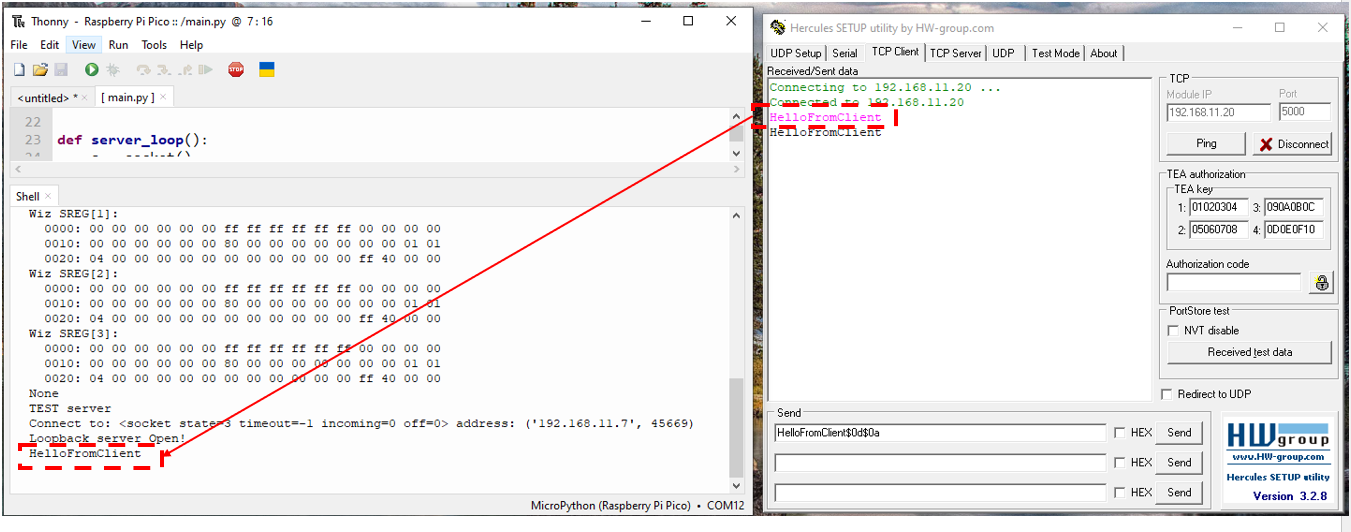Click the third empty Send text field

[x=940, y=492]
